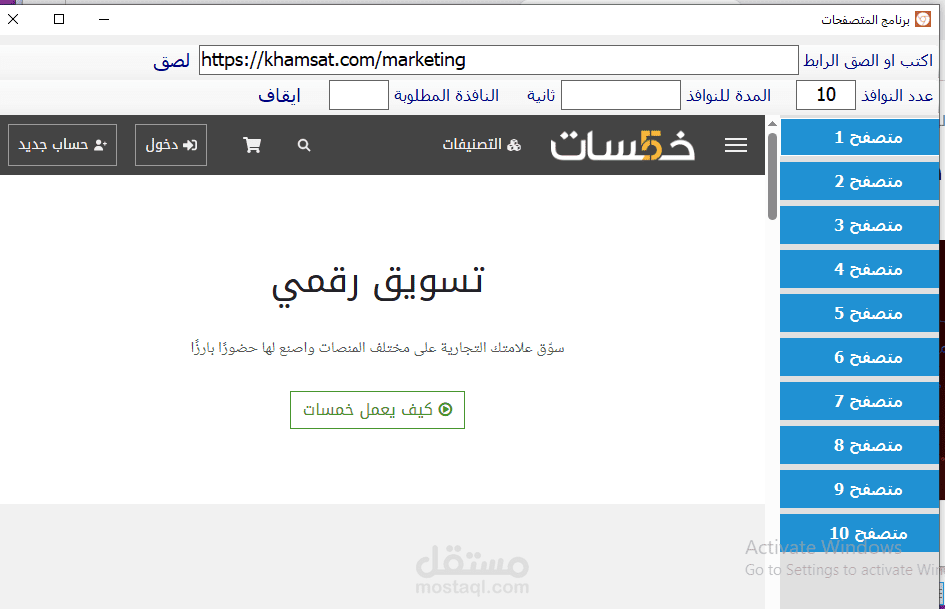Switch to متصفح 6 tab

(859, 357)
